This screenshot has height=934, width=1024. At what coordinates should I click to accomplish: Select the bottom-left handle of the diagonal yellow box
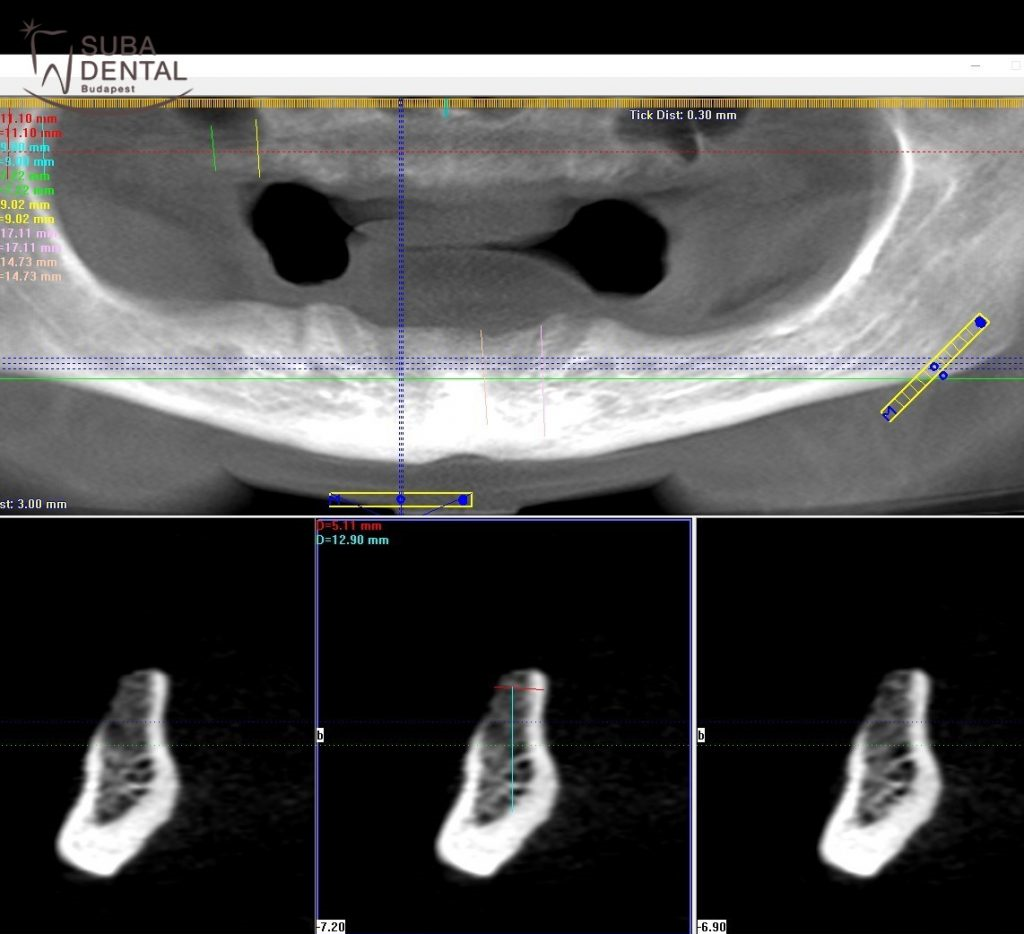pyautogui.click(x=888, y=412)
